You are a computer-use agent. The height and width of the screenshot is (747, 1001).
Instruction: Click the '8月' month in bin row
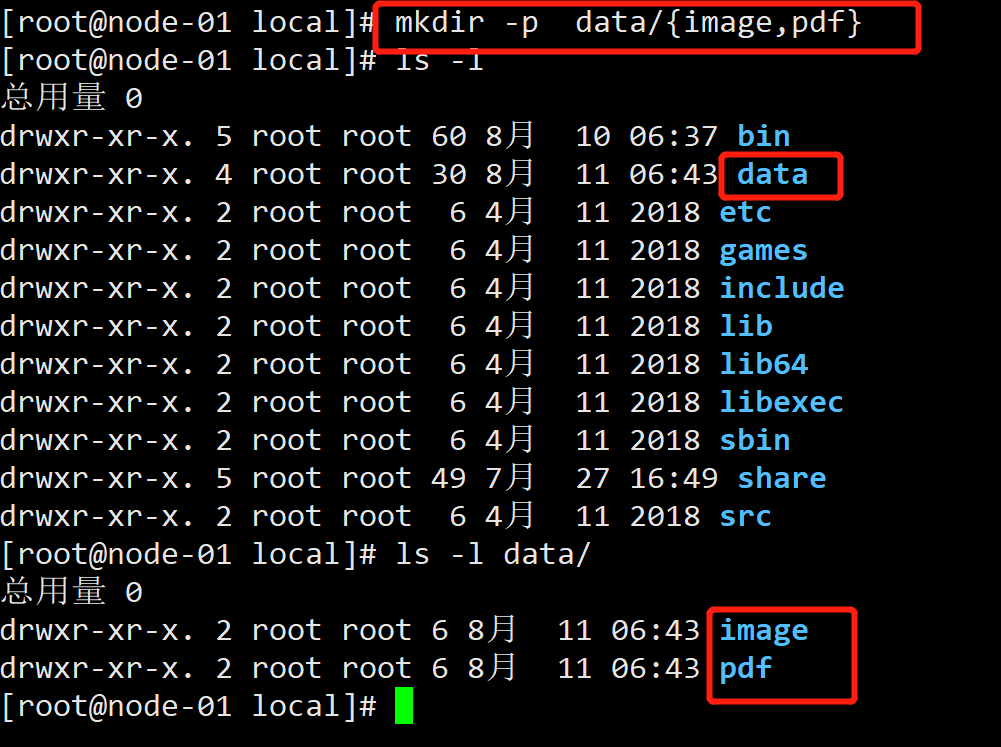[509, 135]
